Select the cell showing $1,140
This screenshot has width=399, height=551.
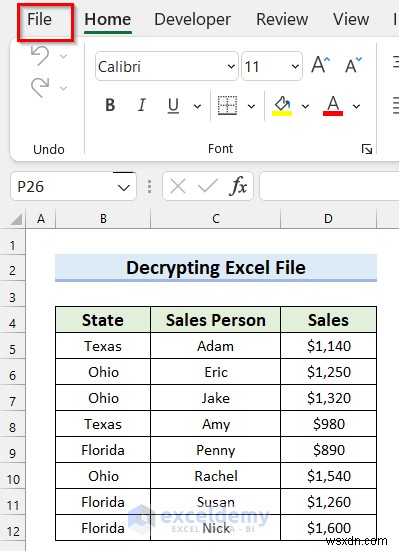(x=328, y=346)
